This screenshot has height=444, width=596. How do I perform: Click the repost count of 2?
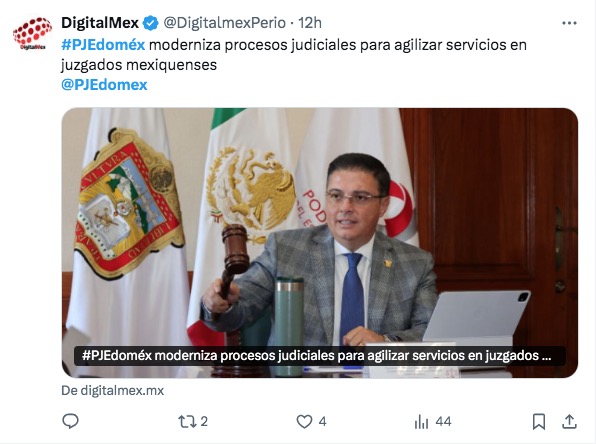(204, 421)
